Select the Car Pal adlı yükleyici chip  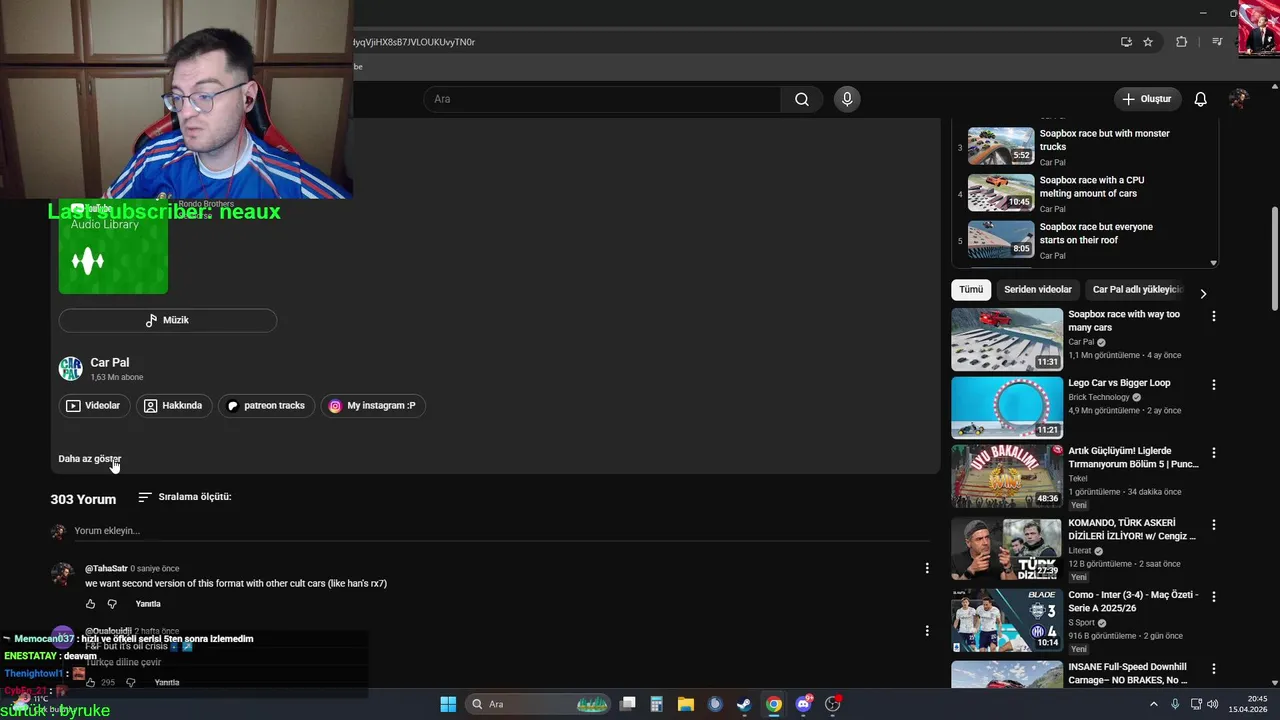pyautogui.click(x=1138, y=290)
